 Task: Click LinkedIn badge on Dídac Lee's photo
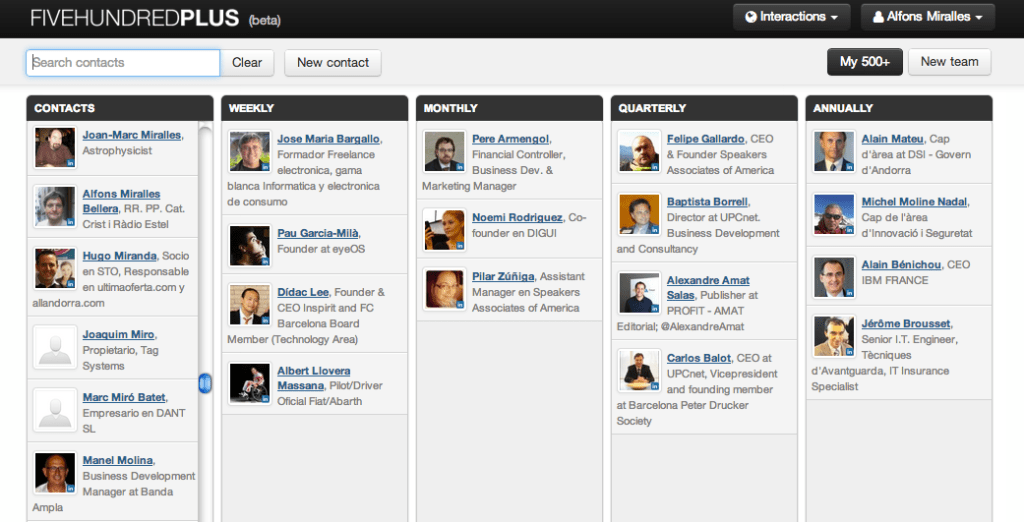tap(263, 319)
